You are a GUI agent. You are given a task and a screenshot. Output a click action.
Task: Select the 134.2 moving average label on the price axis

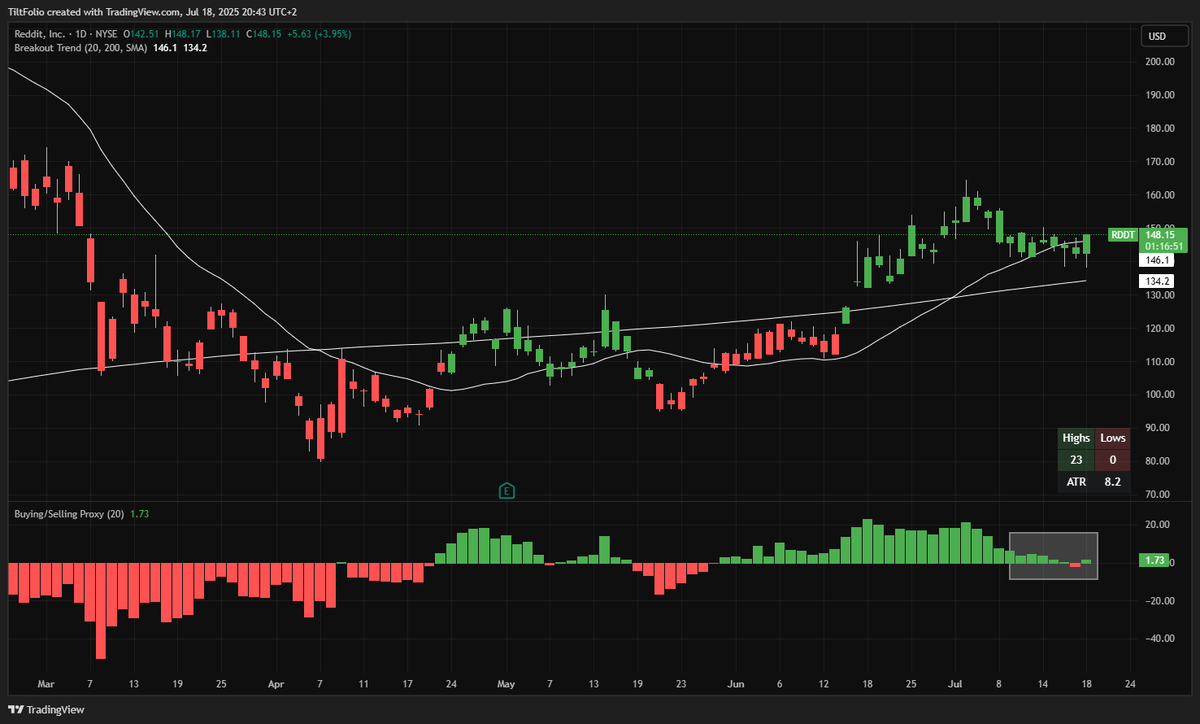(x=1156, y=281)
